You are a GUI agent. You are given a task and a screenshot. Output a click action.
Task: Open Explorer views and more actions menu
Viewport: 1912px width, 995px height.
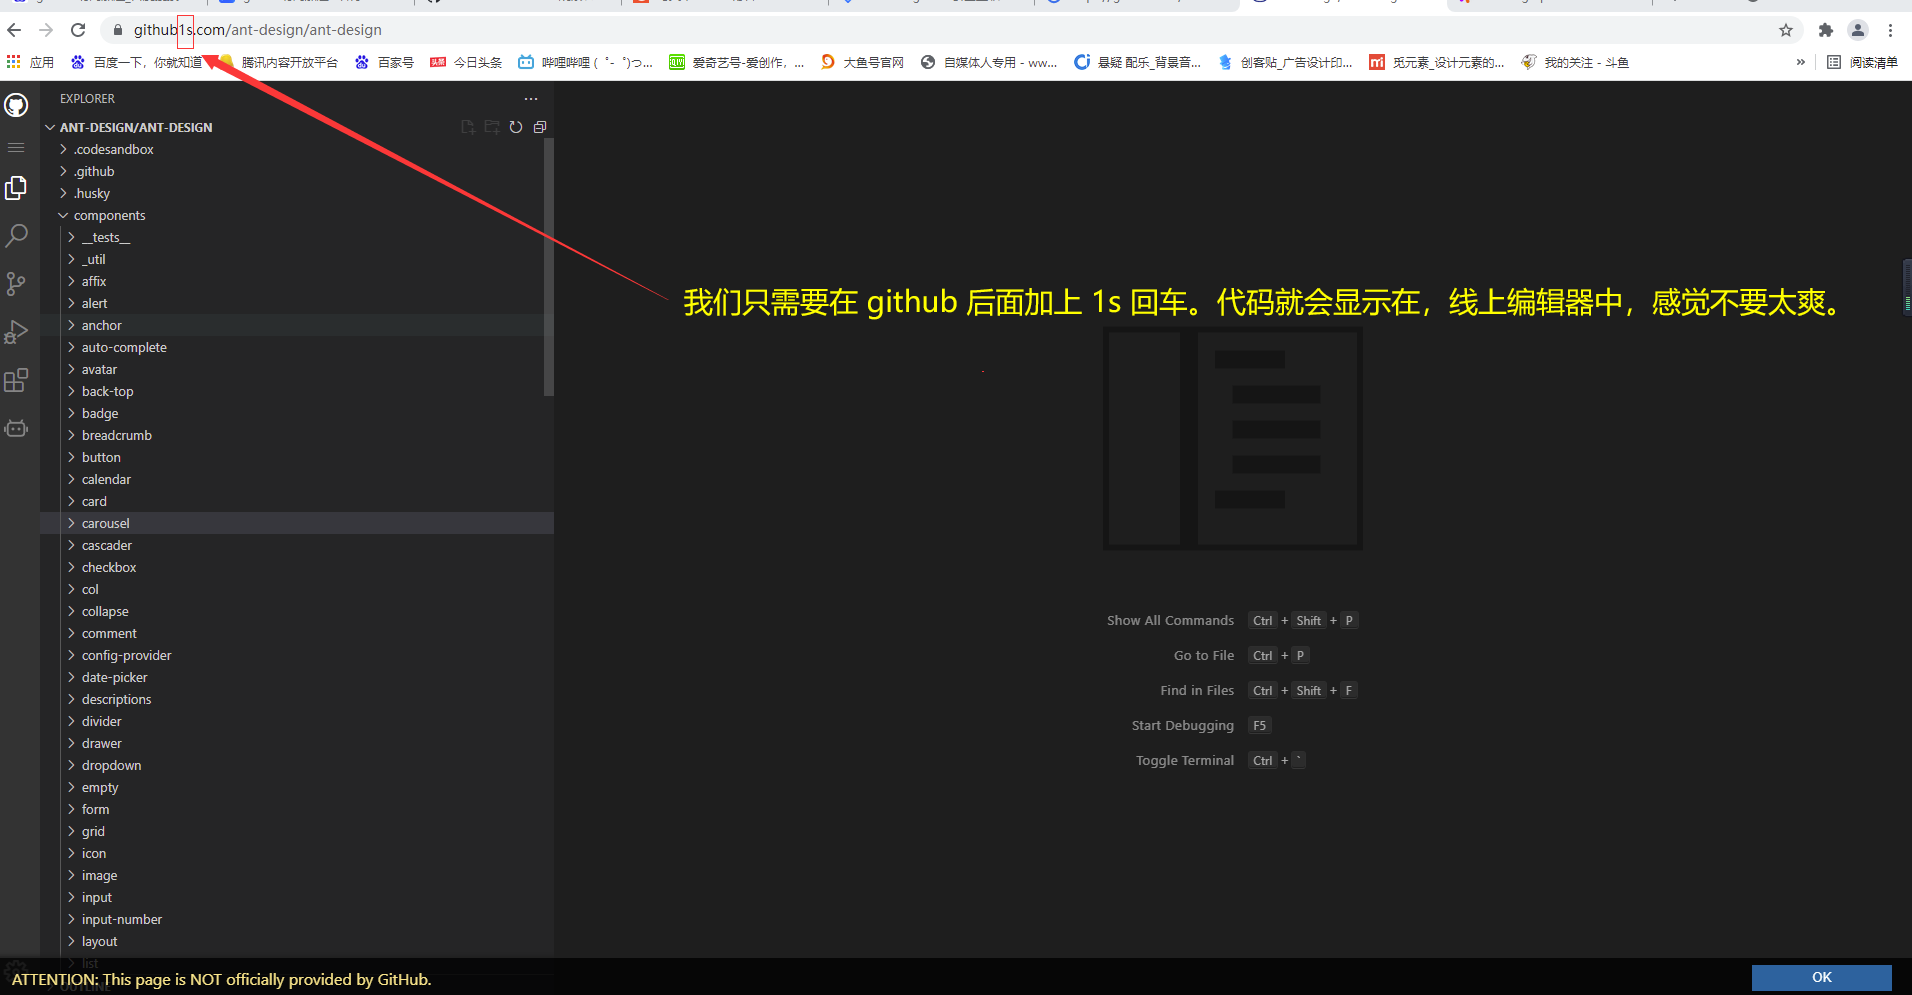(531, 99)
